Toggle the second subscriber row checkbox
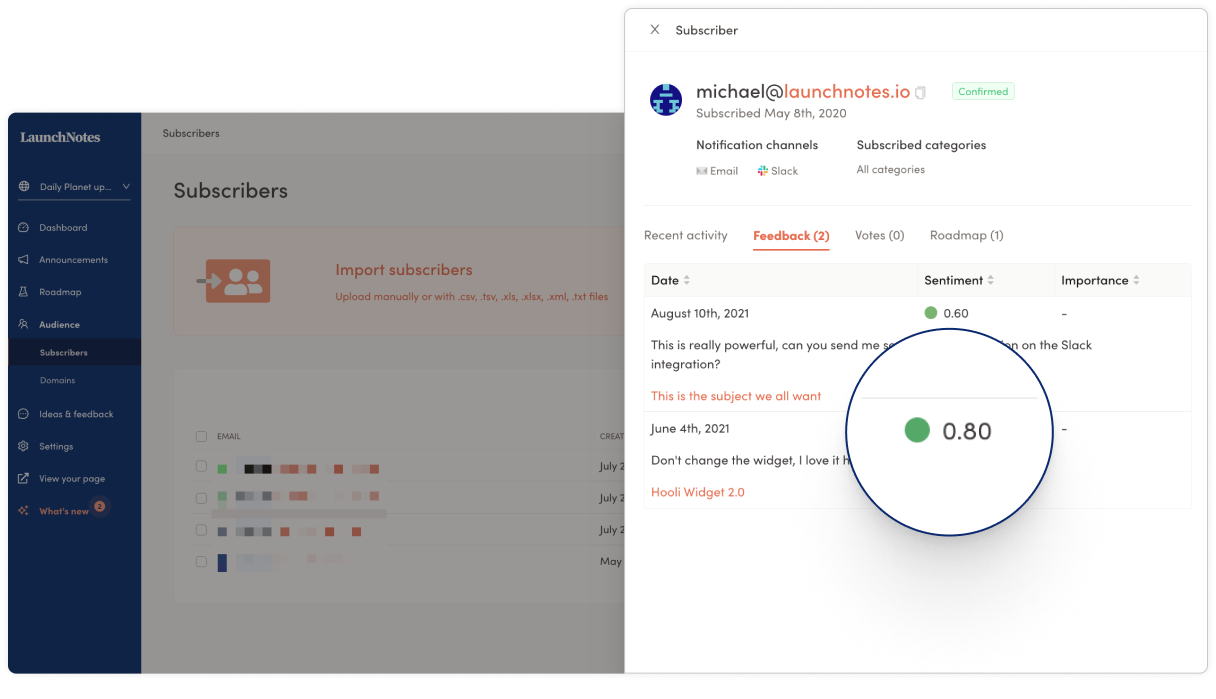The width and height of the screenshot is (1216, 699). point(201,497)
